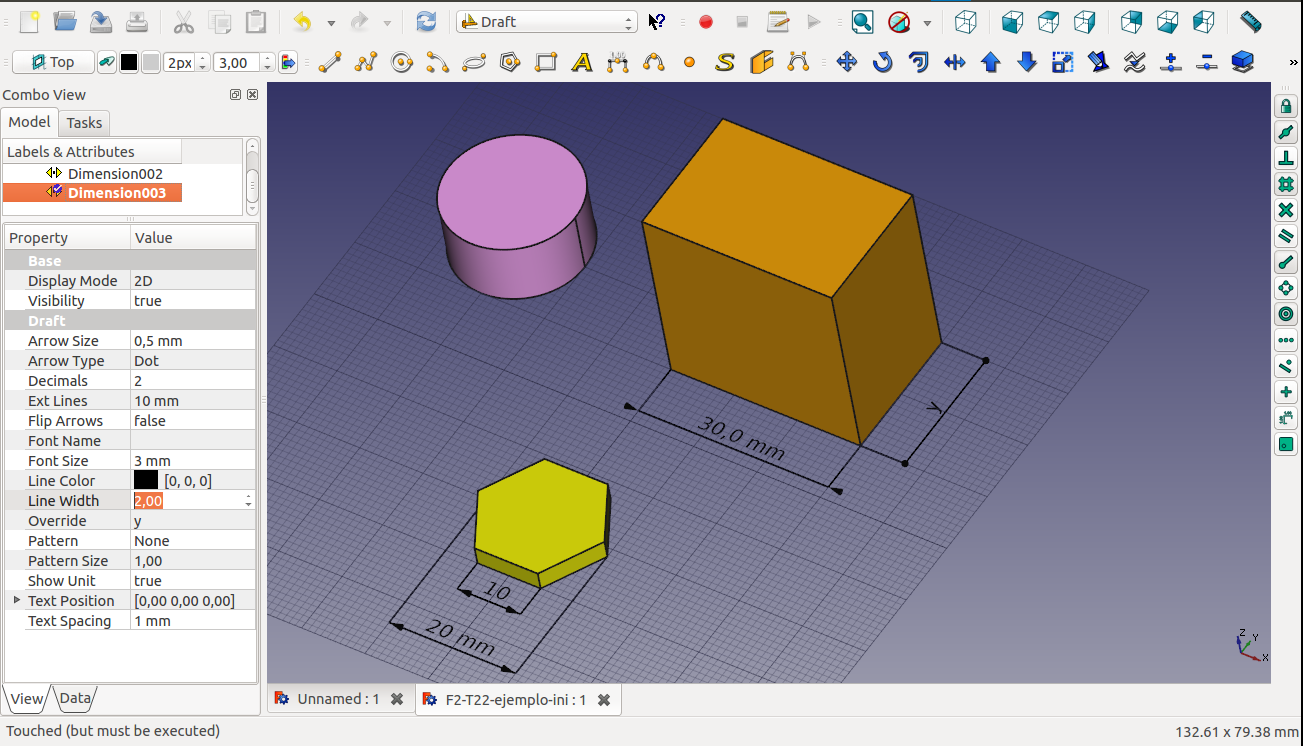This screenshot has width=1303, height=746.
Task: Select the Rectangle drawing tool
Action: coord(546,63)
